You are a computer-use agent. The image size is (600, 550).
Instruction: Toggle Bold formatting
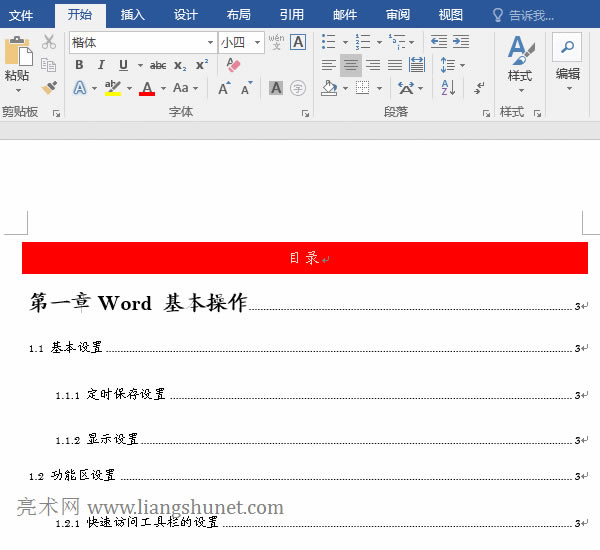[79, 65]
